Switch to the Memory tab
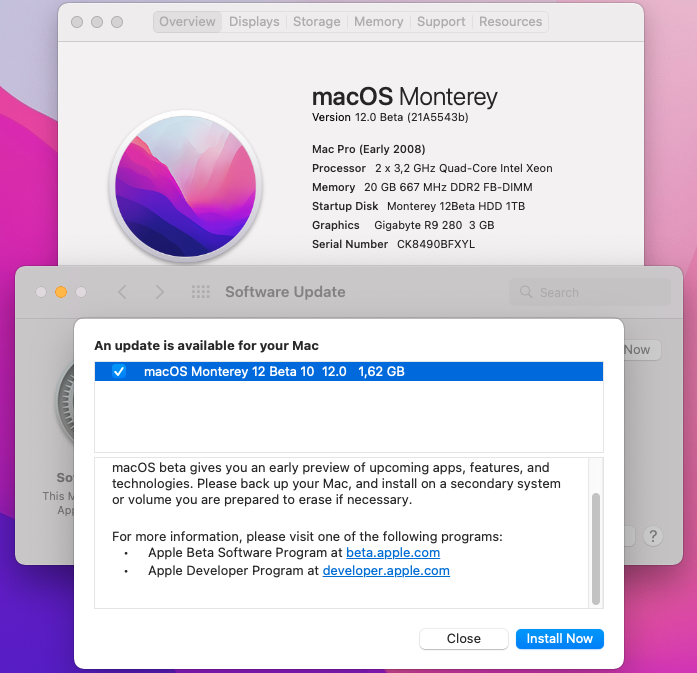697x673 pixels. point(378,22)
